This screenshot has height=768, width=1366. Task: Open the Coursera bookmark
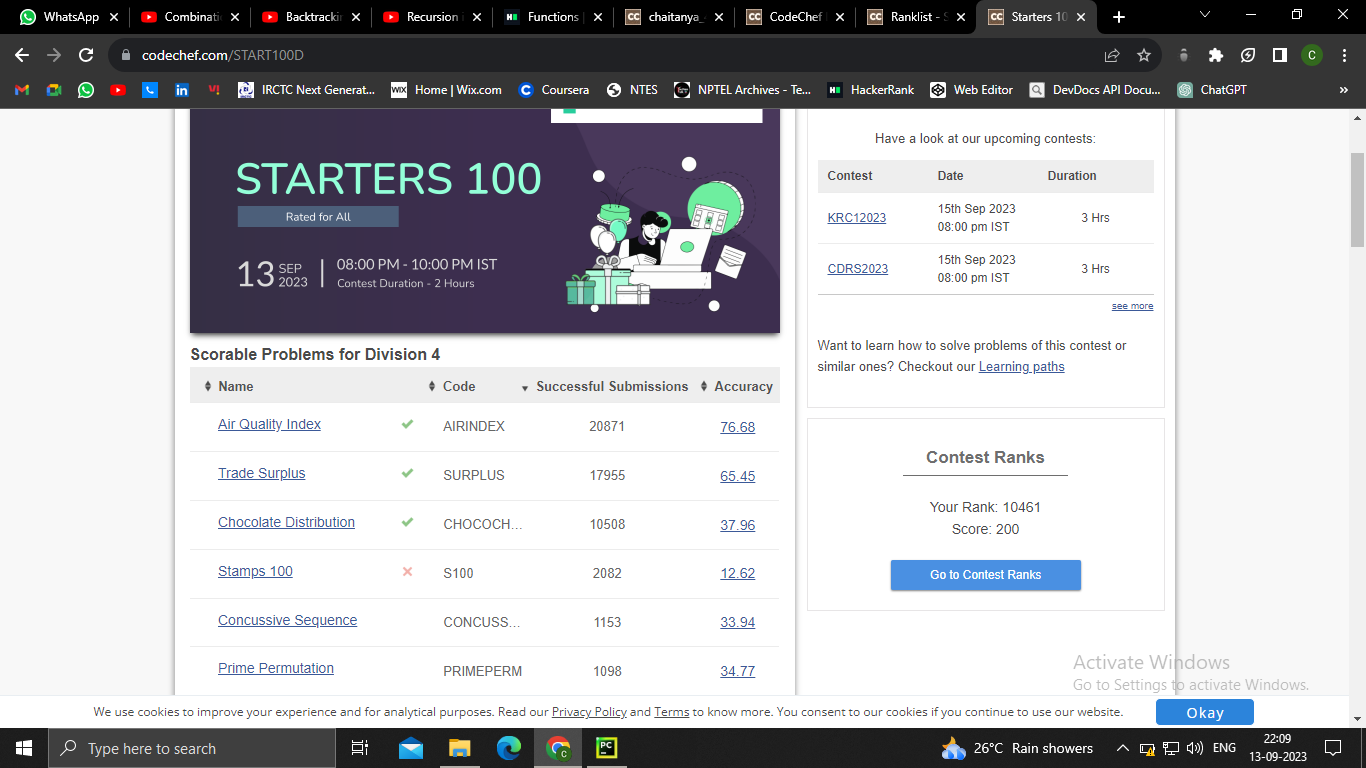click(x=553, y=89)
